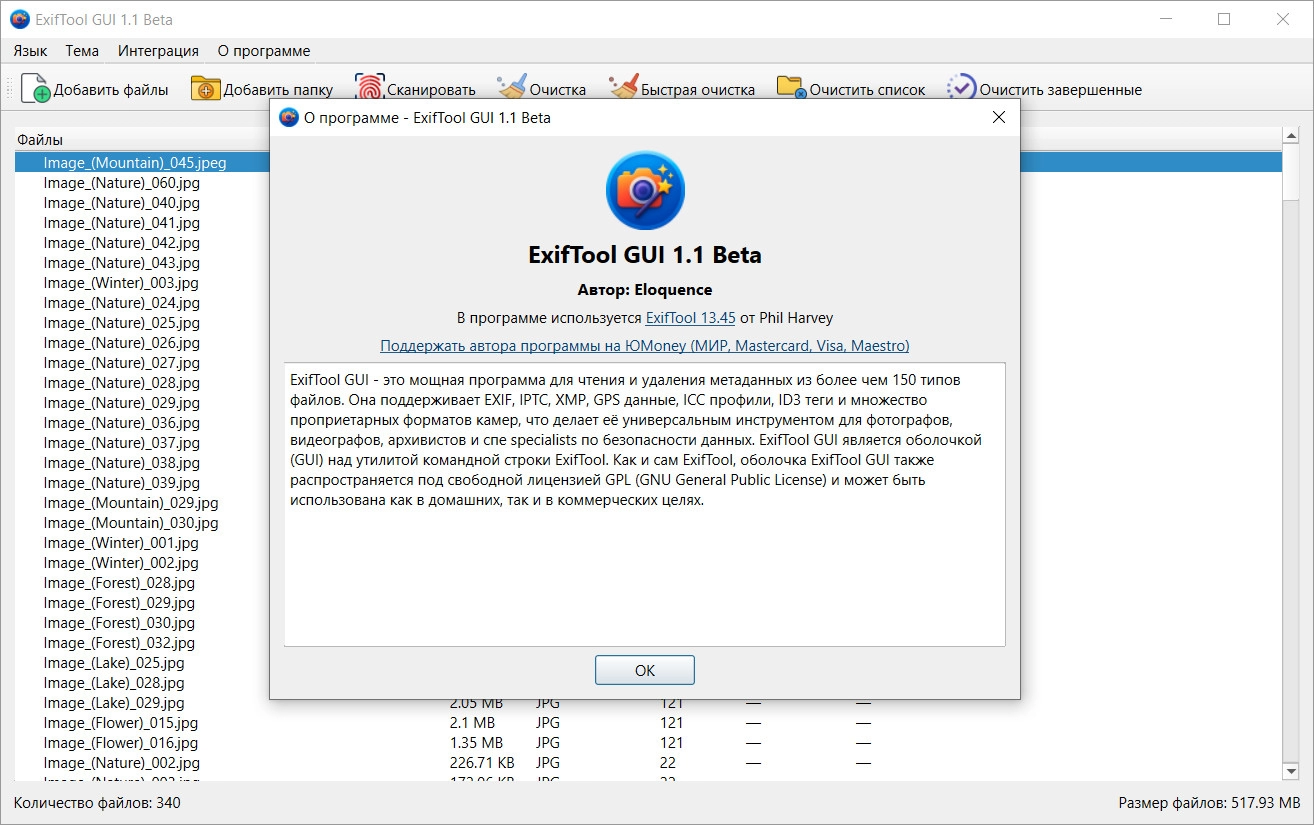
Task: Confirm the About dialog with OK
Action: click(x=645, y=670)
